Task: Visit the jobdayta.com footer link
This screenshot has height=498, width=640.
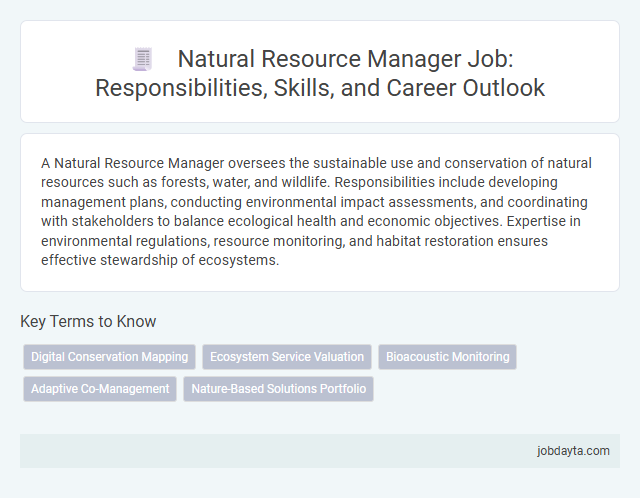Action: pos(573,451)
